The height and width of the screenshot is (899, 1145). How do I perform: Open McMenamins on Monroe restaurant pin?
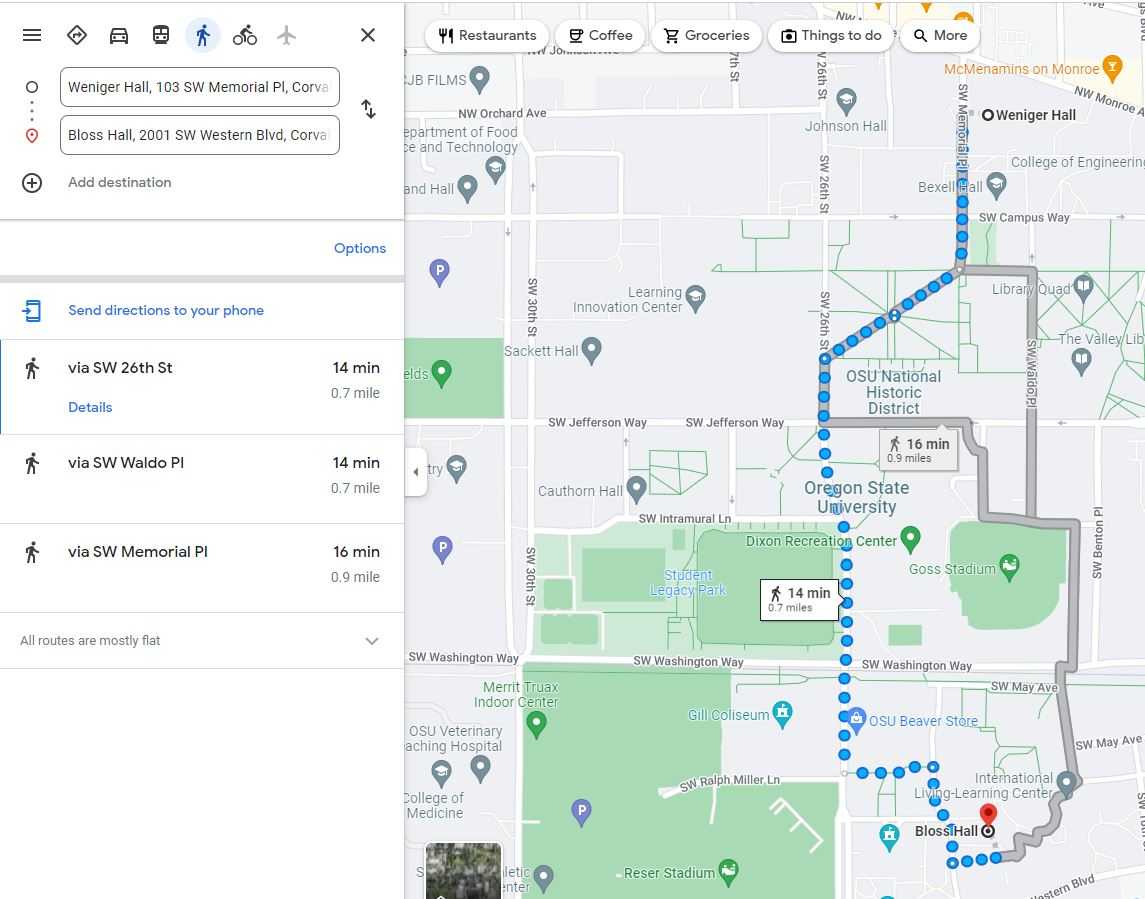point(1112,67)
